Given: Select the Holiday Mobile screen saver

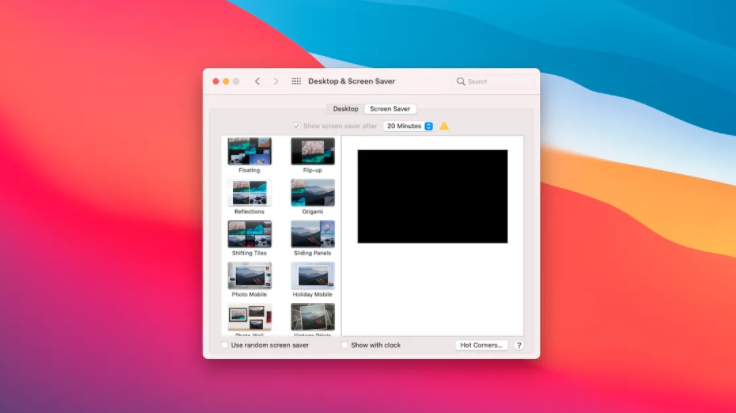Looking at the screenshot, I should pos(313,275).
